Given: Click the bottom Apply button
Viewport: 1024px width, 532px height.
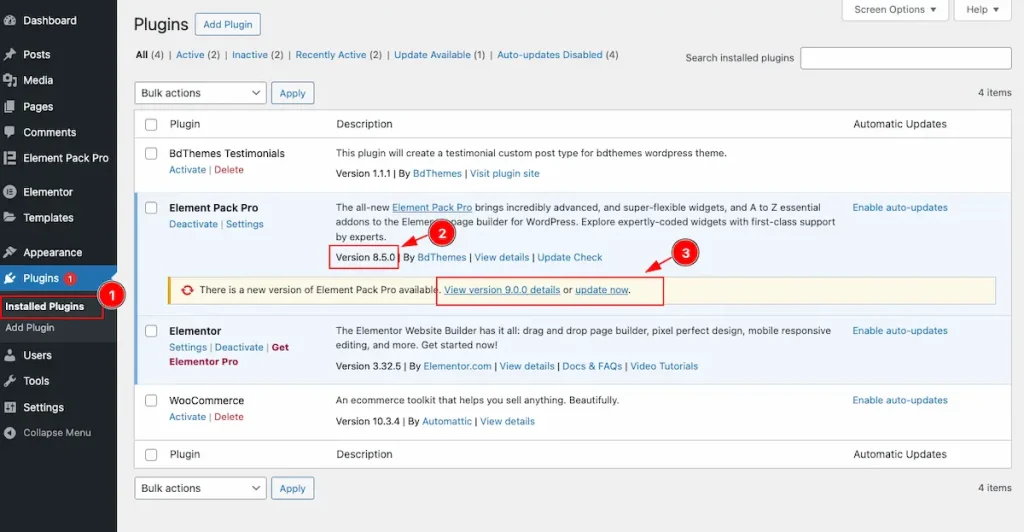Looking at the screenshot, I should tap(293, 488).
